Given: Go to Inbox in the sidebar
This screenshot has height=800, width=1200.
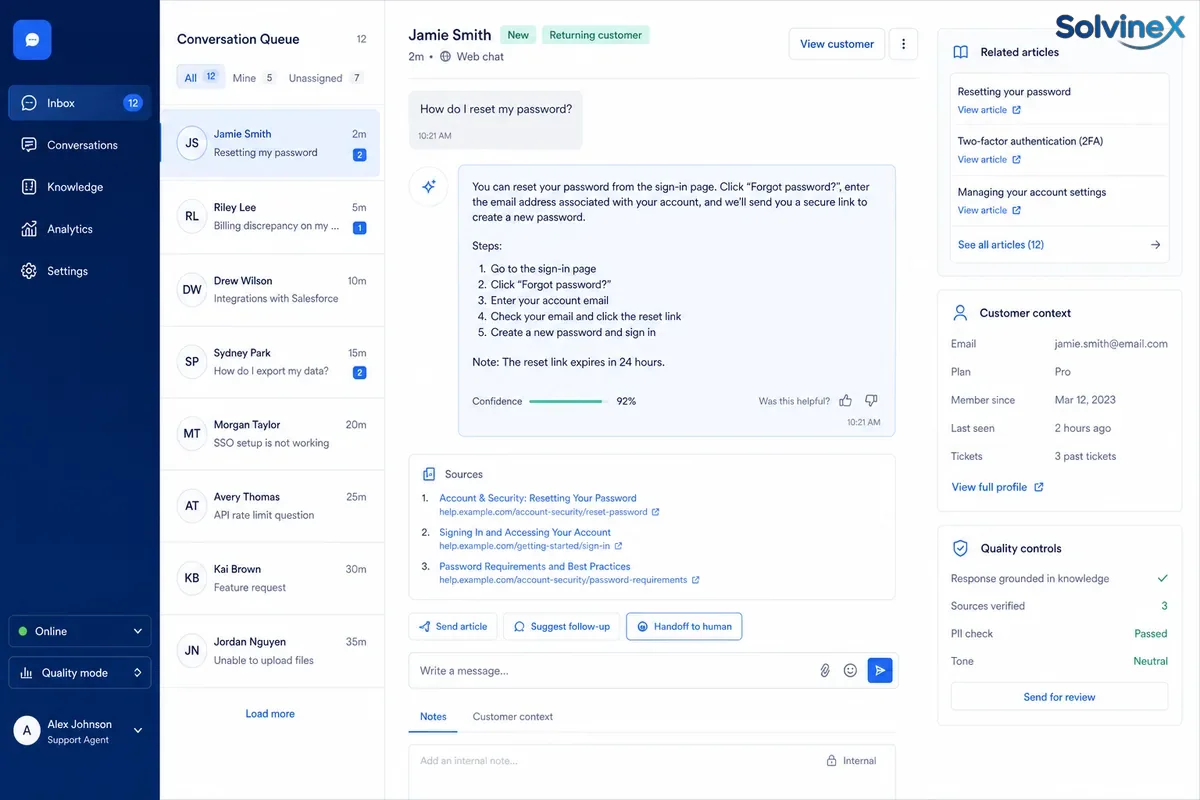Looking at the screenshot, I should 80,103.
